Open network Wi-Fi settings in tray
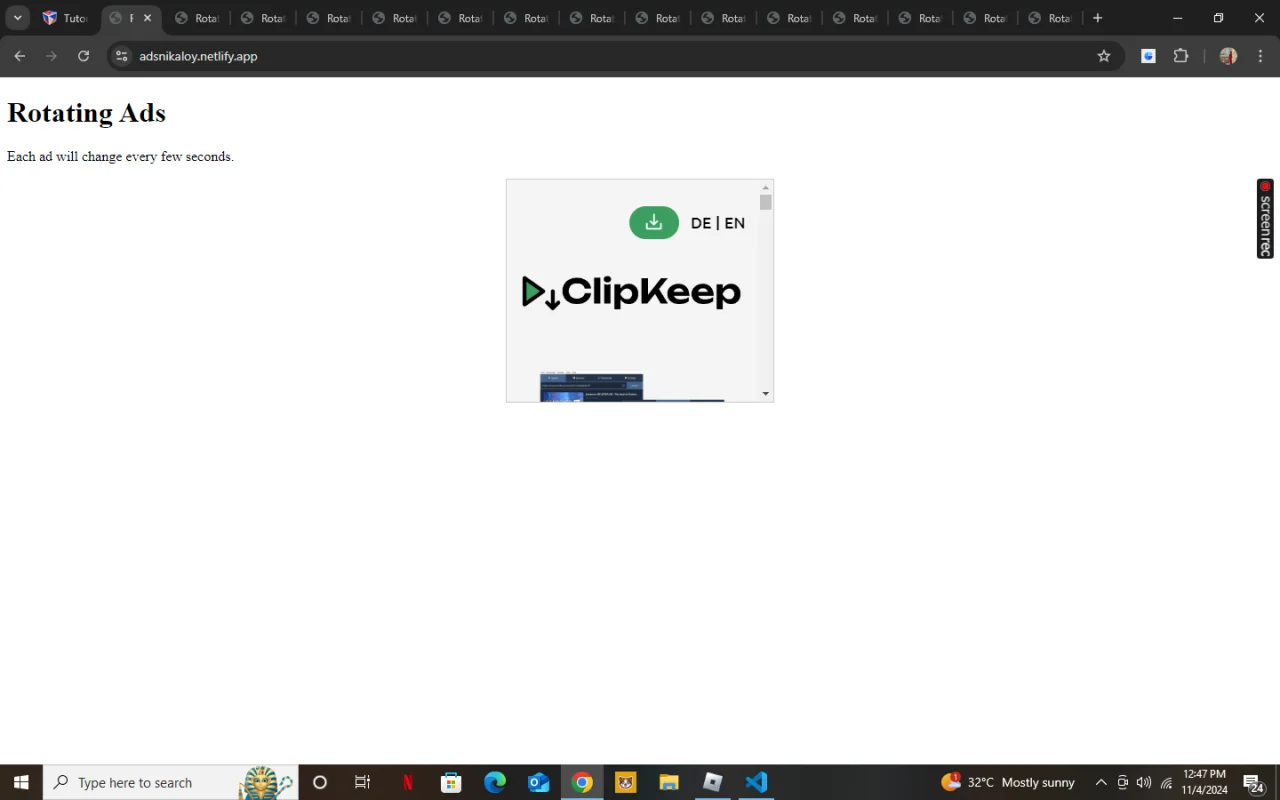1280x800 pixels. (x=1166, y=782)
